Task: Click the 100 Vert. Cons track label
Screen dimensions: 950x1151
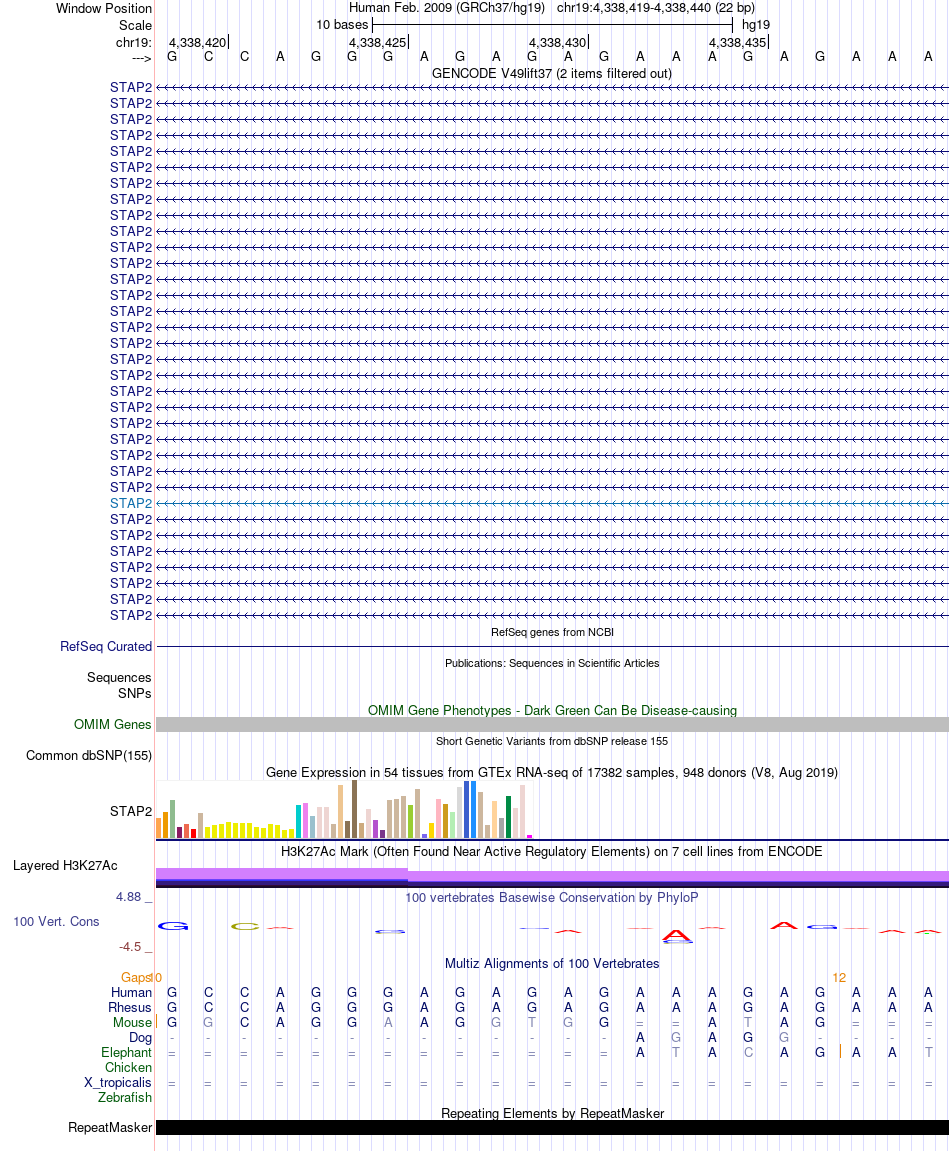Action: point(56,921)
